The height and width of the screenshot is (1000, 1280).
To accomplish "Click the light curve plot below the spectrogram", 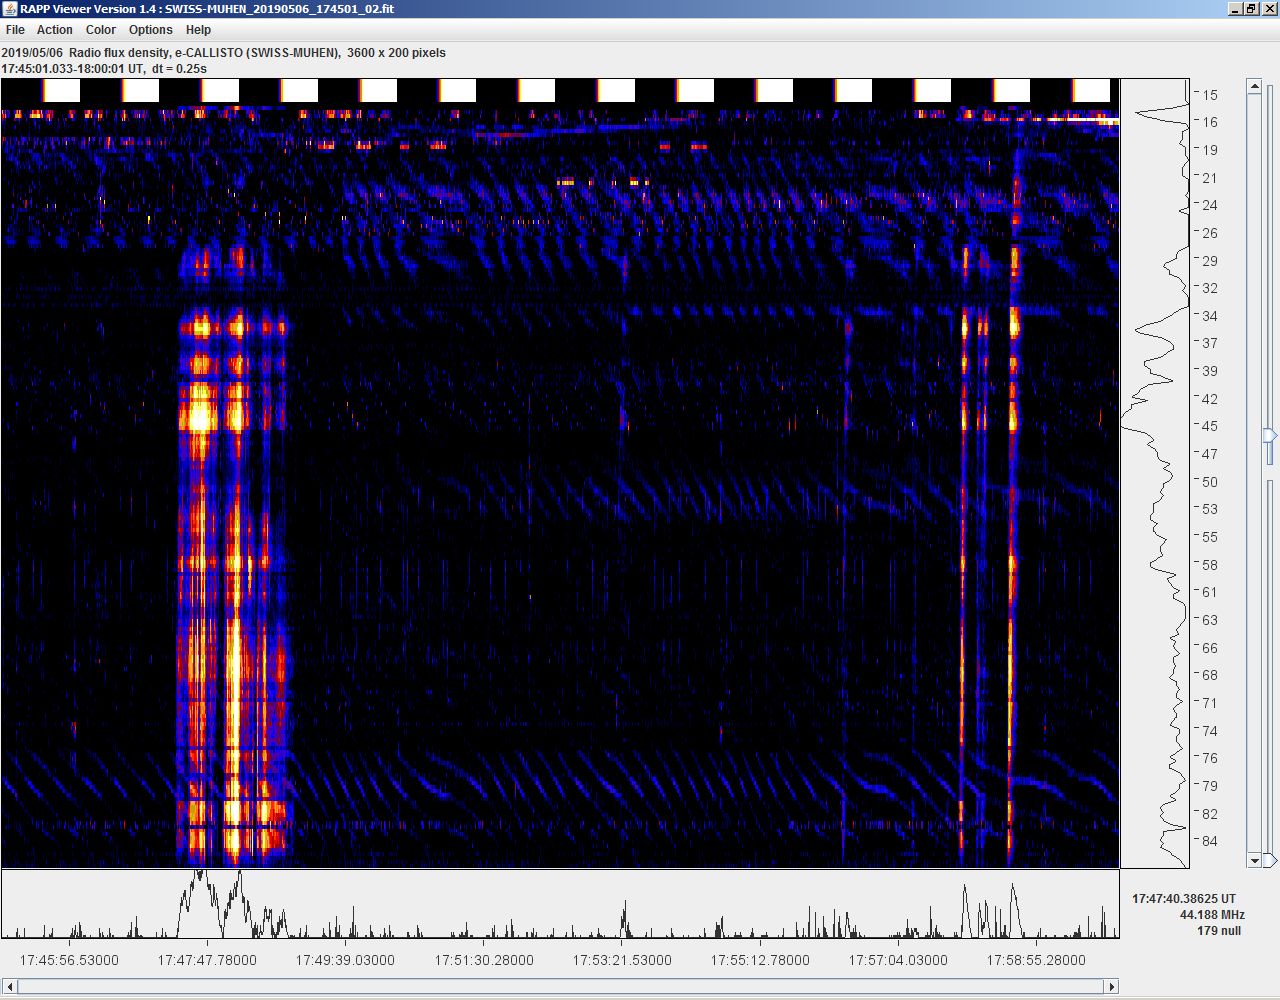I will point(560,904).
